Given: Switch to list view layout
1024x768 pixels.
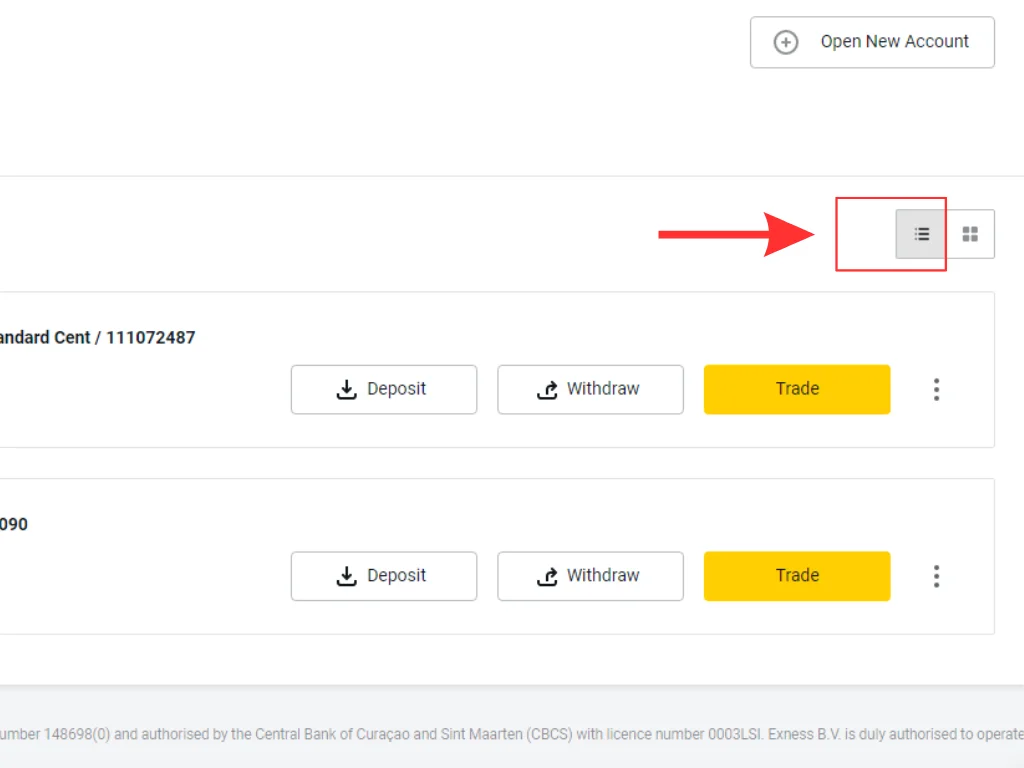Looking at the screenshot, I should pos(921,234).
